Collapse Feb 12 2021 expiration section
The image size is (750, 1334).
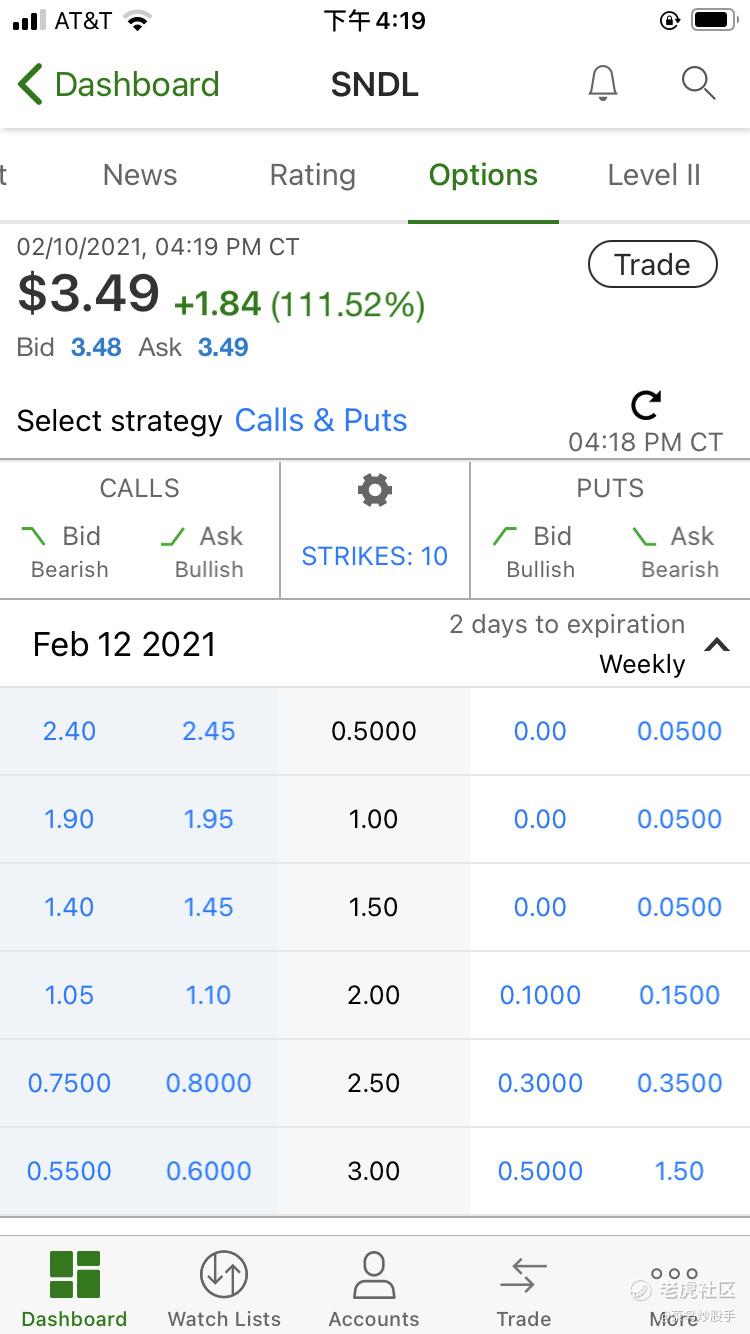[x=716, y=645]
